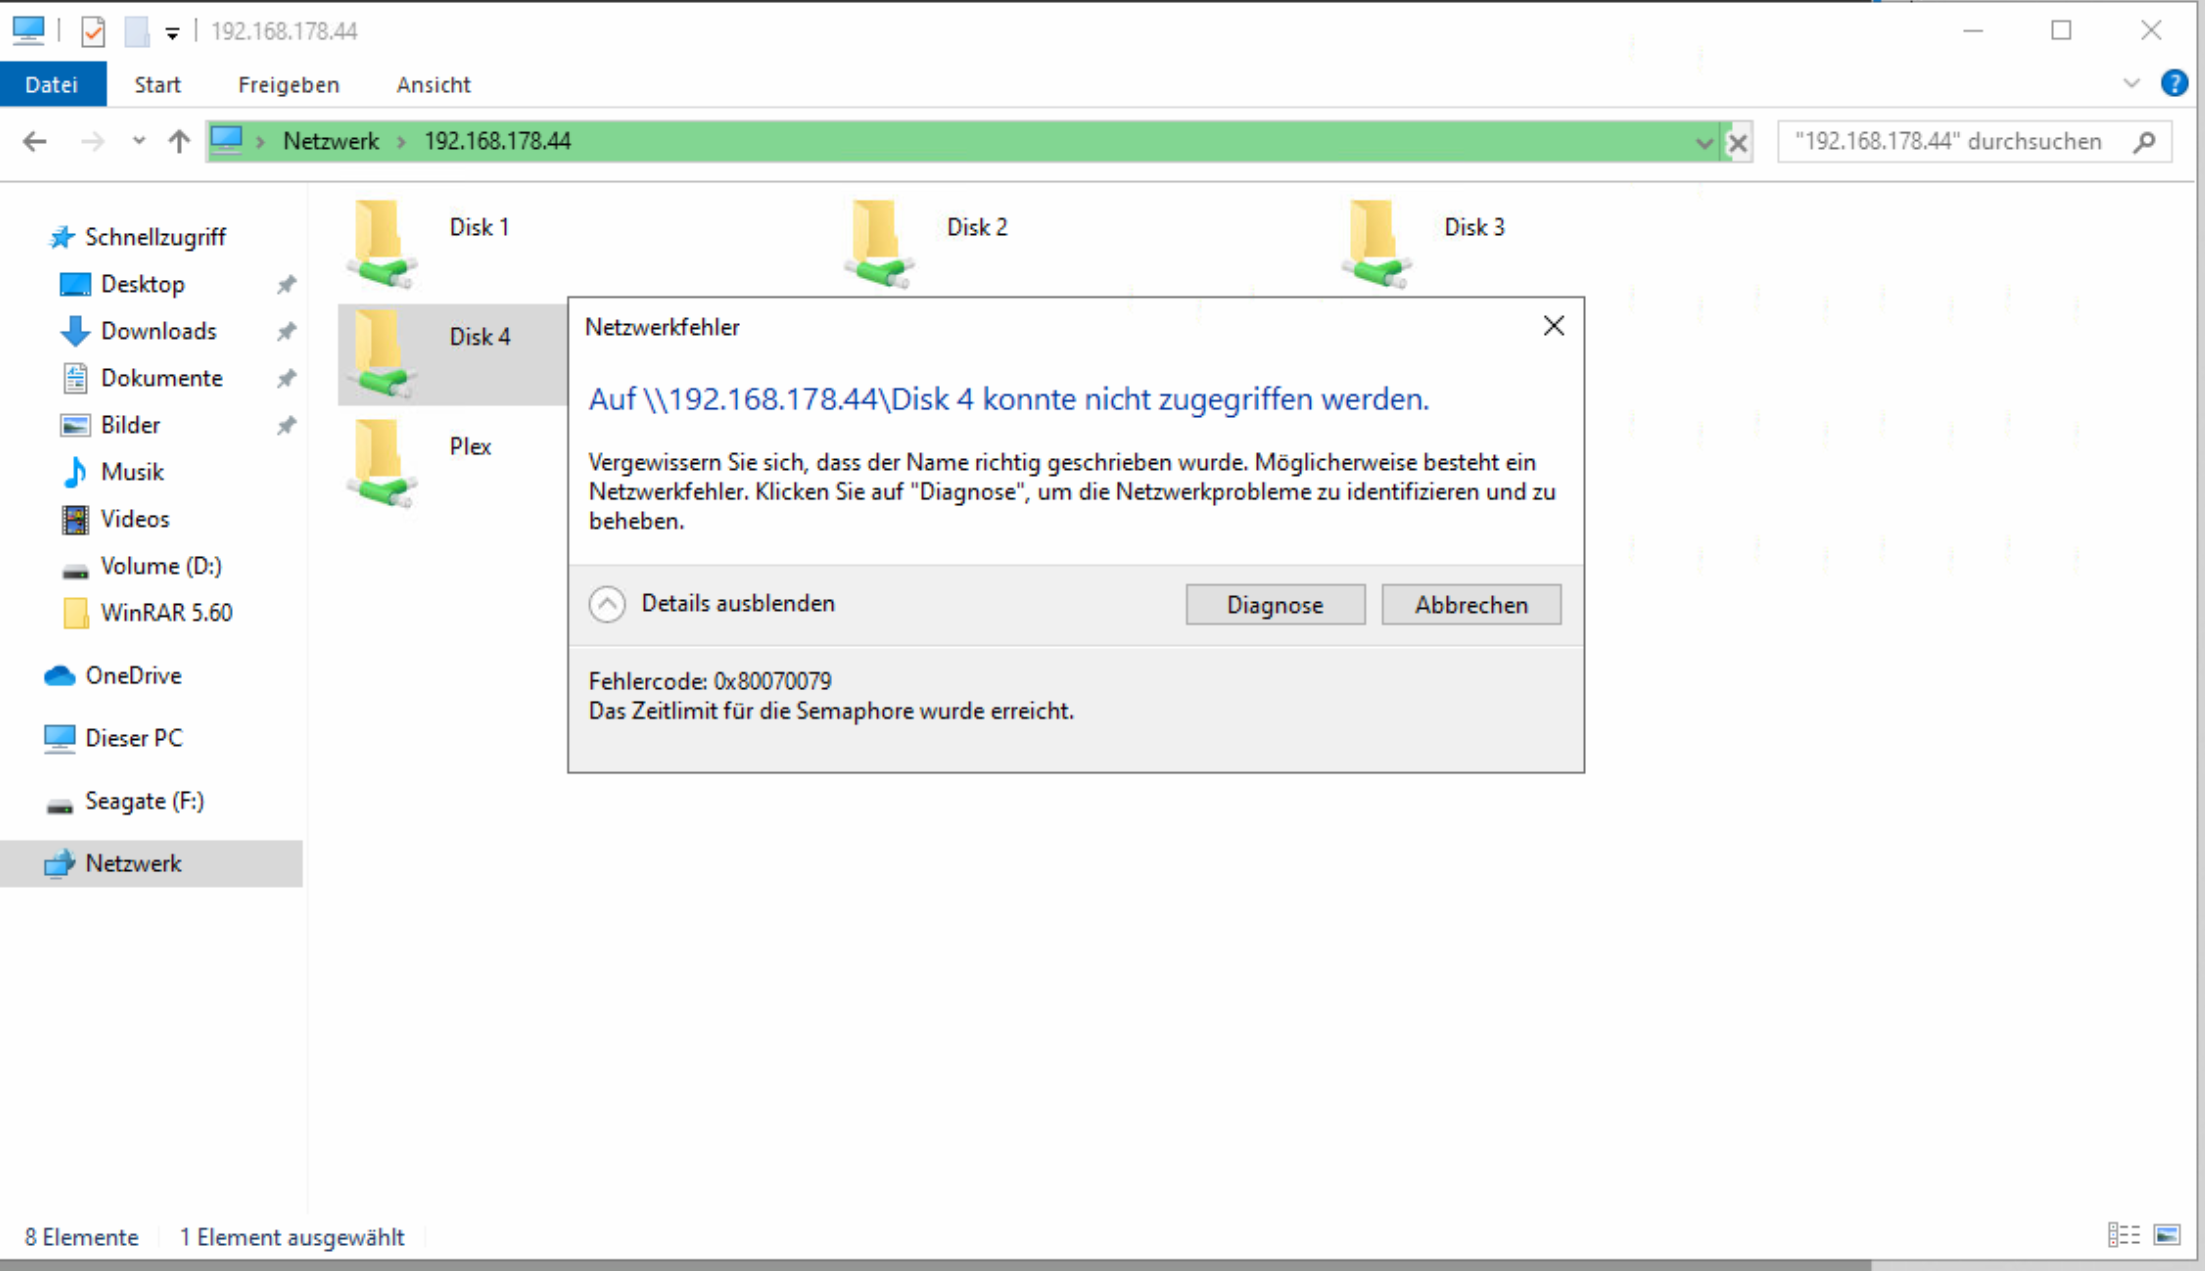This screenshot has height=1271, width=2205.
Task: Click 192.168.178.44 in the address breadcrumb
Action: pyautogui.click(x=497, y=142)
